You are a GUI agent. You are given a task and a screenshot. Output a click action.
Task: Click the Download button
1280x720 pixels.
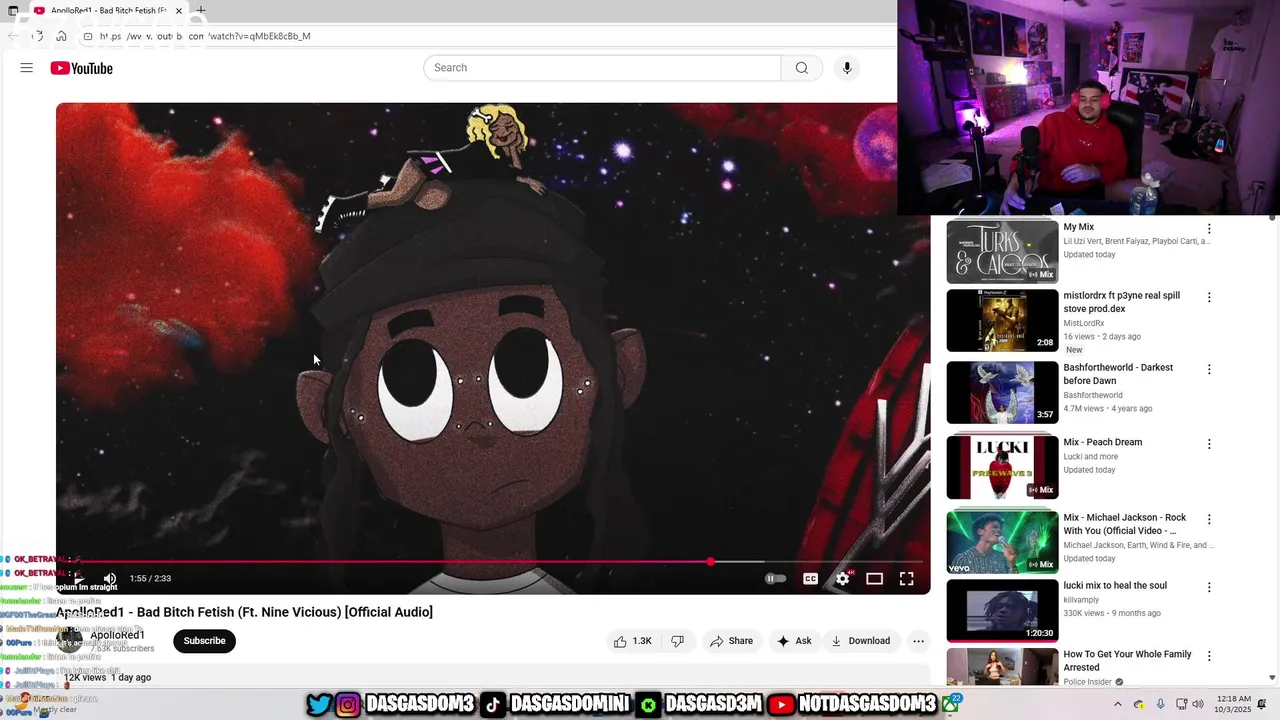861,641
